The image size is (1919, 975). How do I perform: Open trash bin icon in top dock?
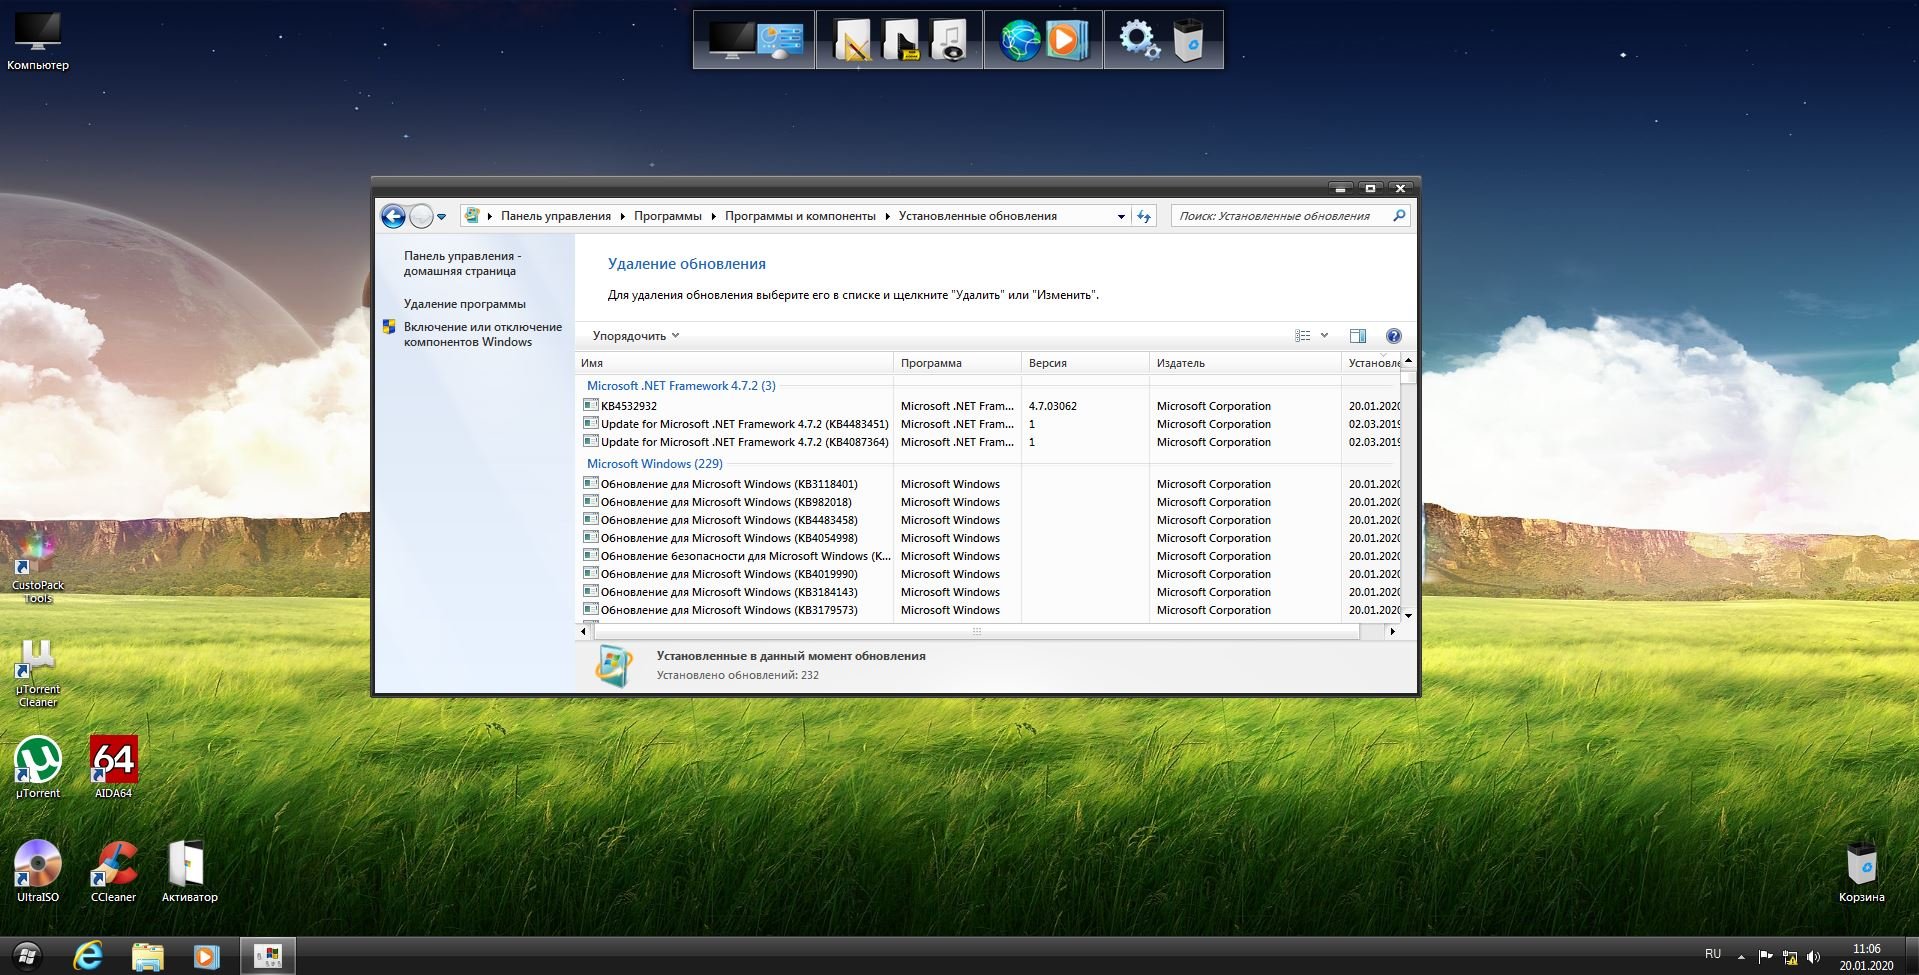[1188, 40]
